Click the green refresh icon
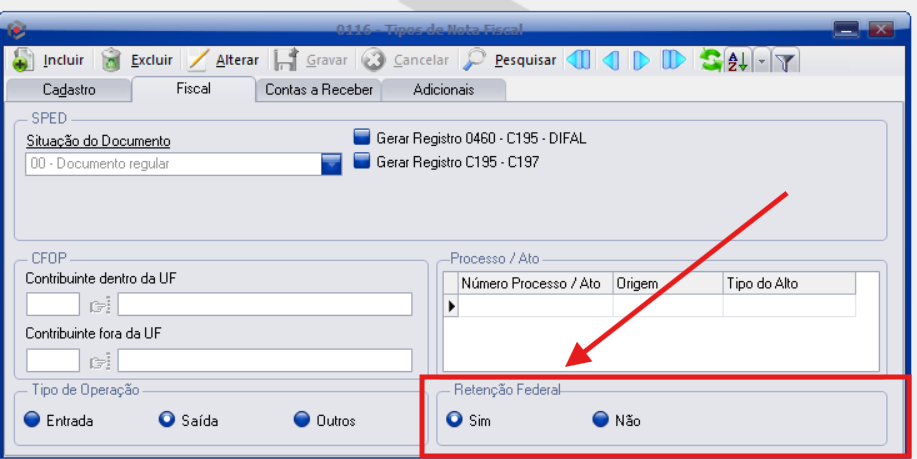This screenshot has width=917, height=459. point(710,60)
